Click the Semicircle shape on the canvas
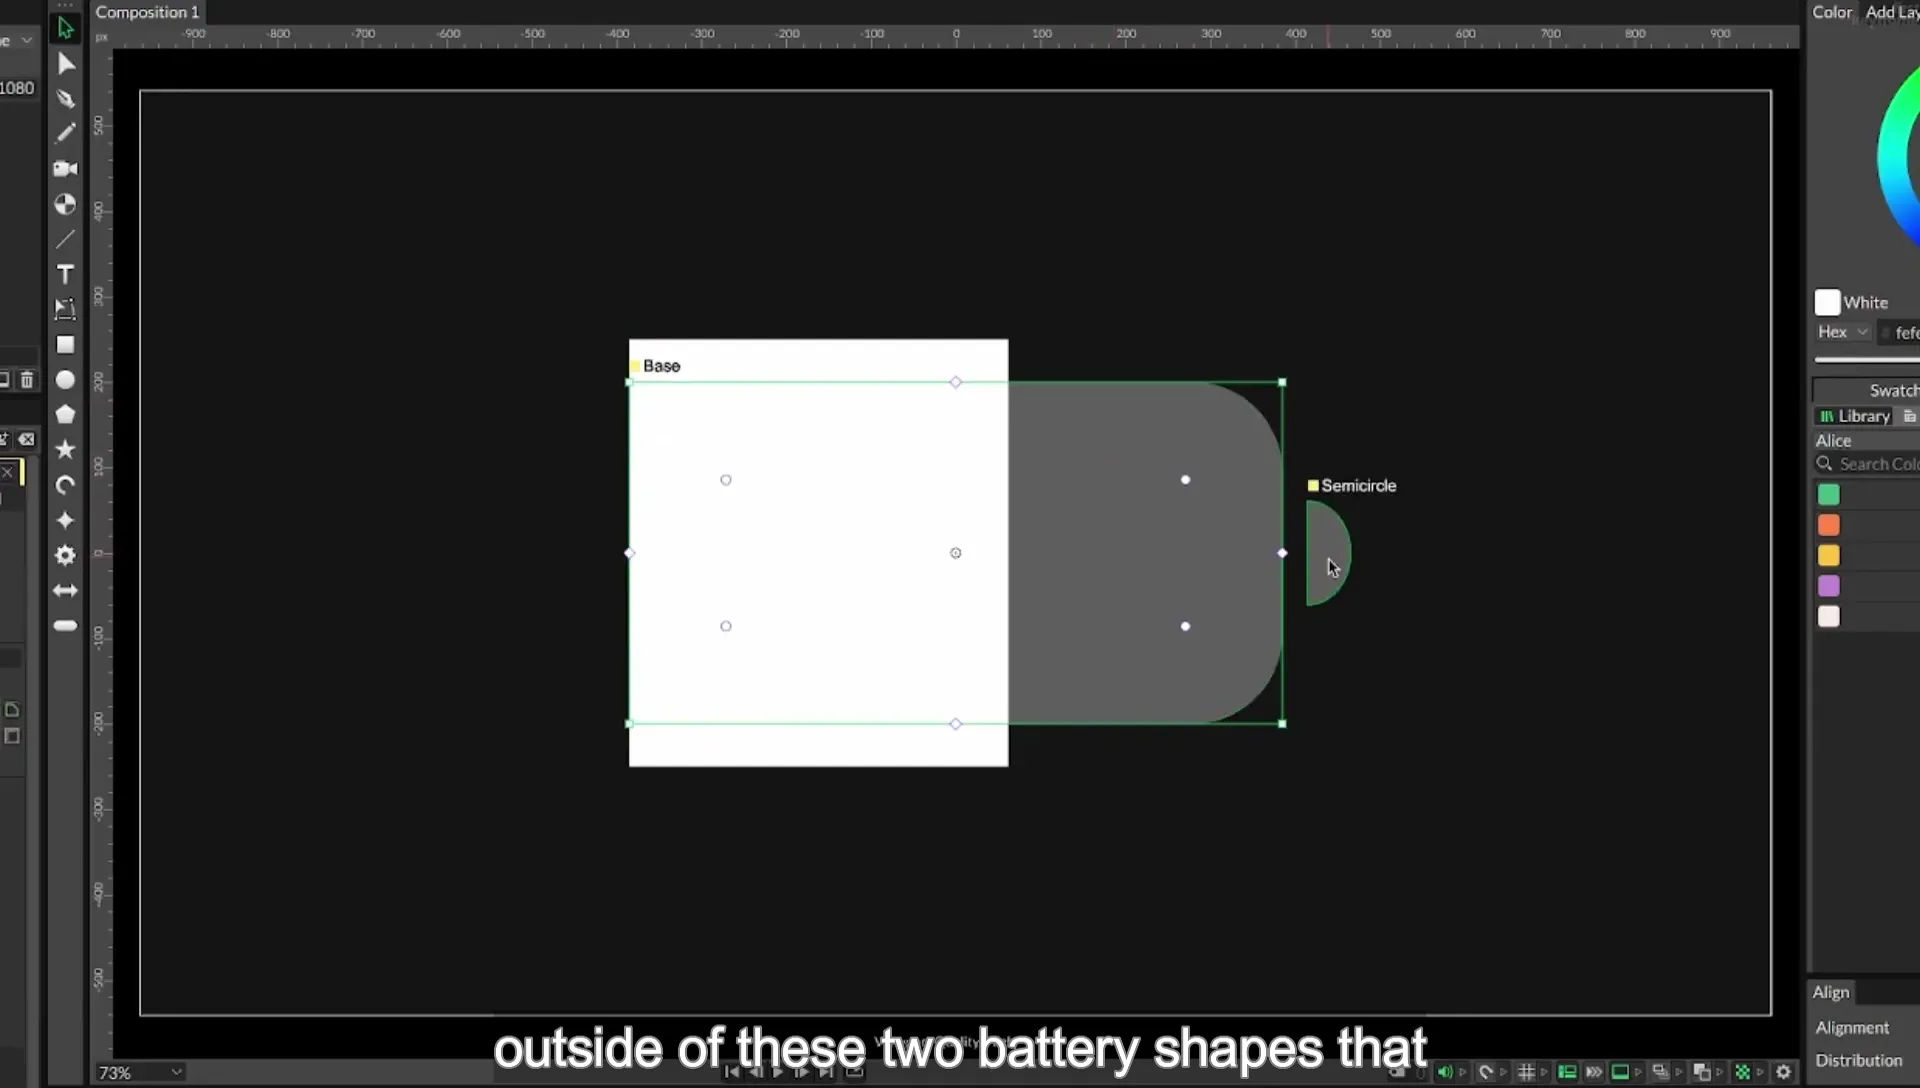The height and width of the screenshot is (1088, 1920). (x=1326, y=553)
